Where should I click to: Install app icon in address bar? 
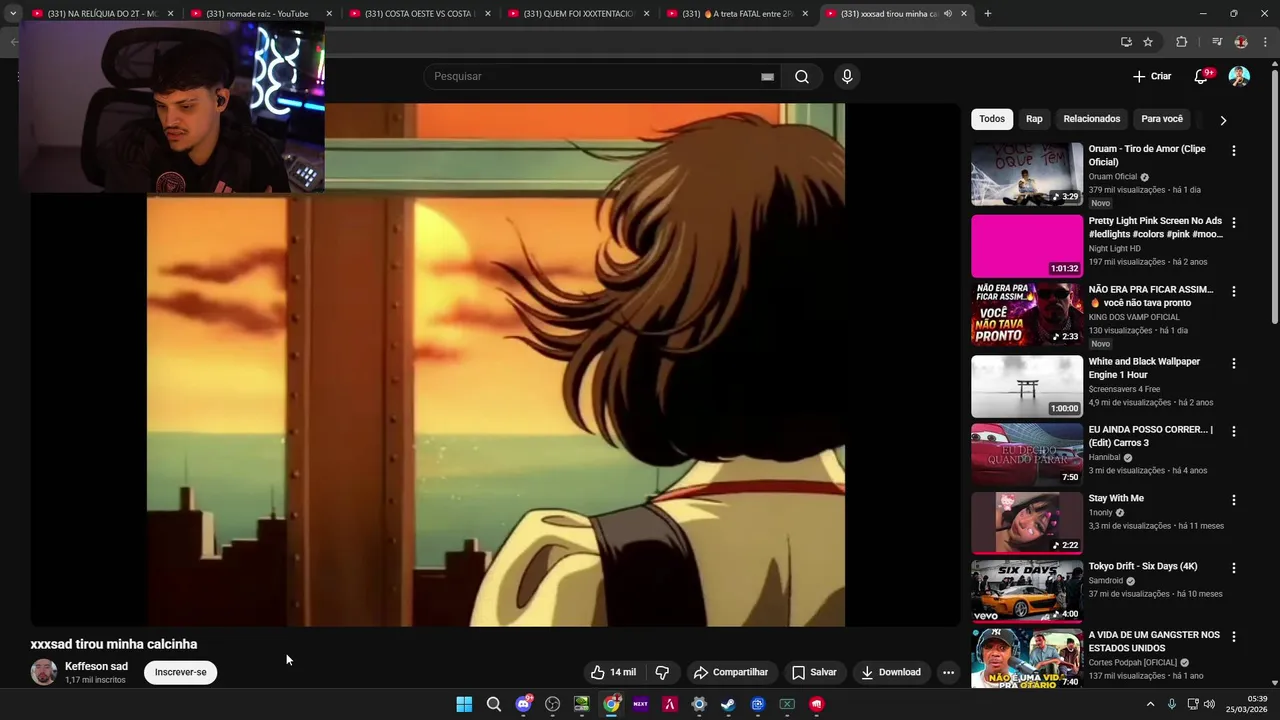pyautogui.click(x=1126, y=42)
